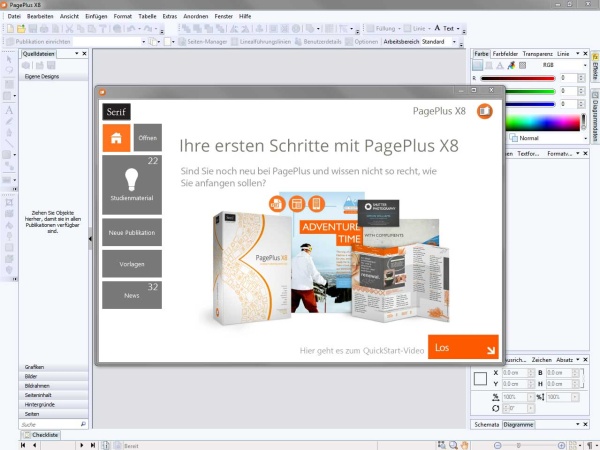Expand the Bildrahmen section
The image size is (600, 450).
[53, 386]
